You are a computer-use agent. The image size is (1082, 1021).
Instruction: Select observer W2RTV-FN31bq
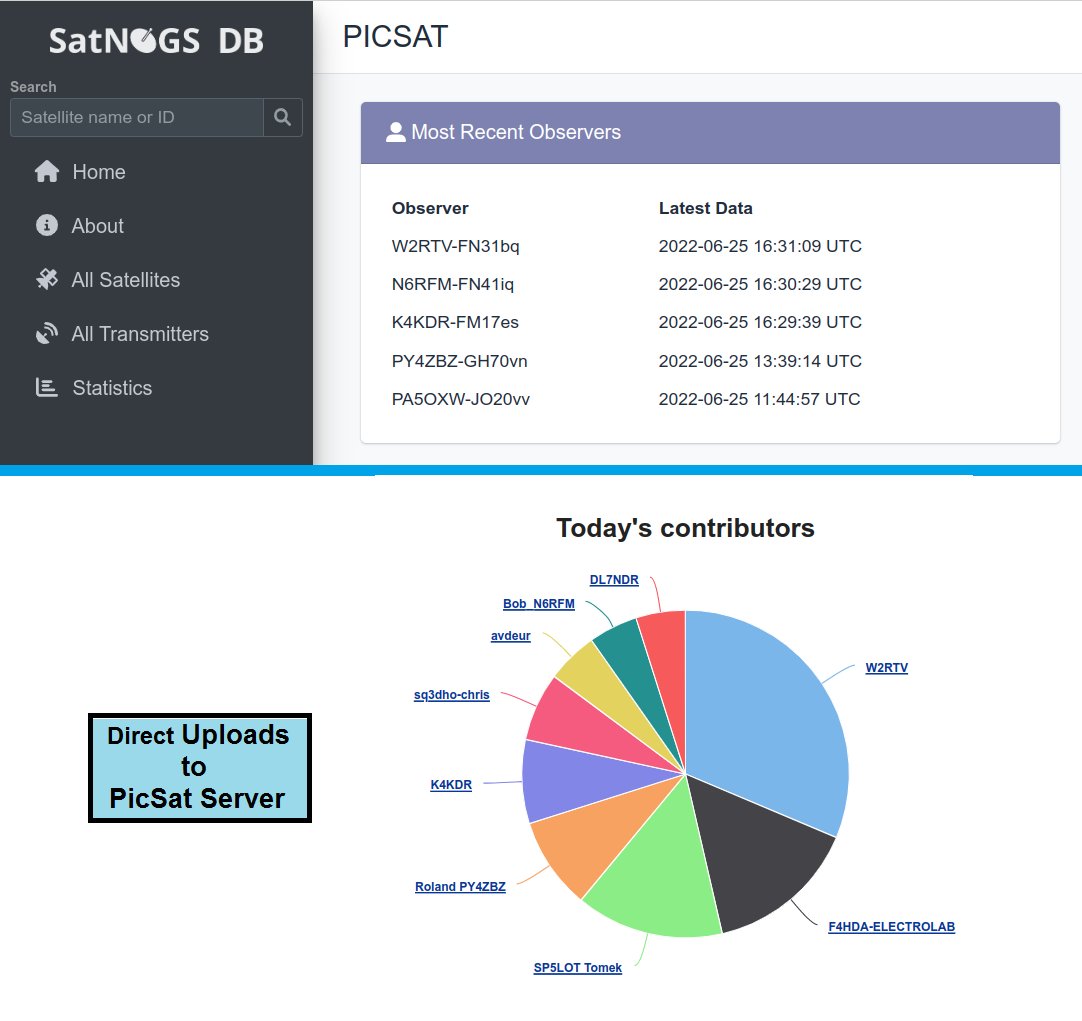pos(455,246)
